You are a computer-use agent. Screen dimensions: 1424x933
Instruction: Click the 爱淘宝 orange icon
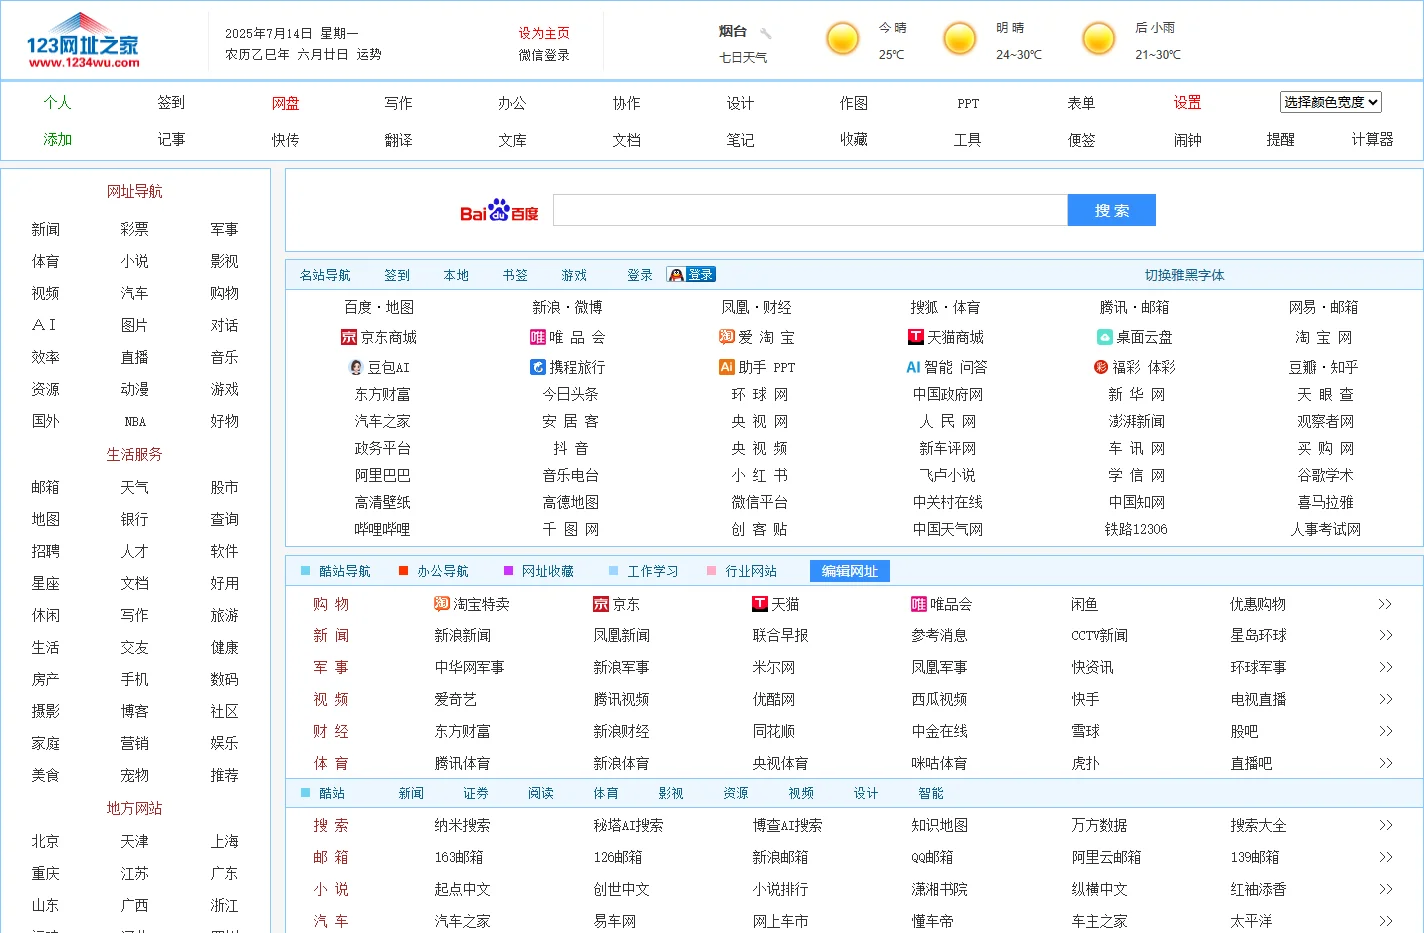[727, 337]
